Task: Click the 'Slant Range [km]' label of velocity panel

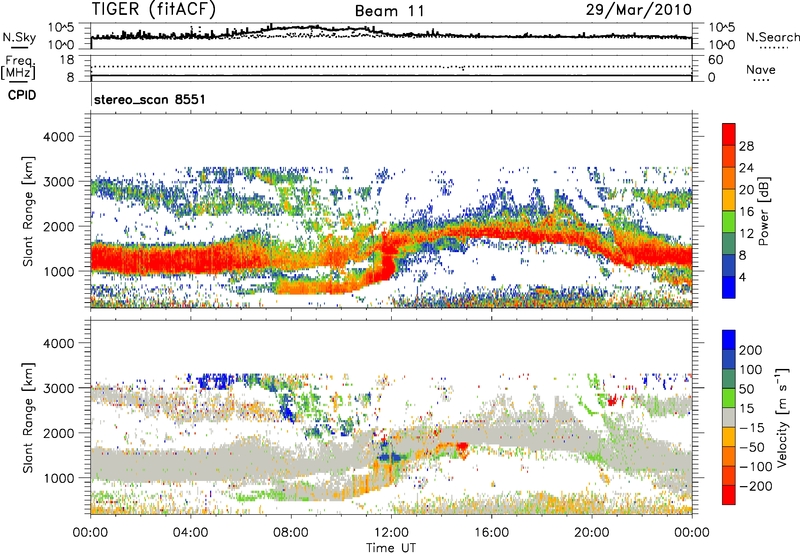Action: [28, 418]
